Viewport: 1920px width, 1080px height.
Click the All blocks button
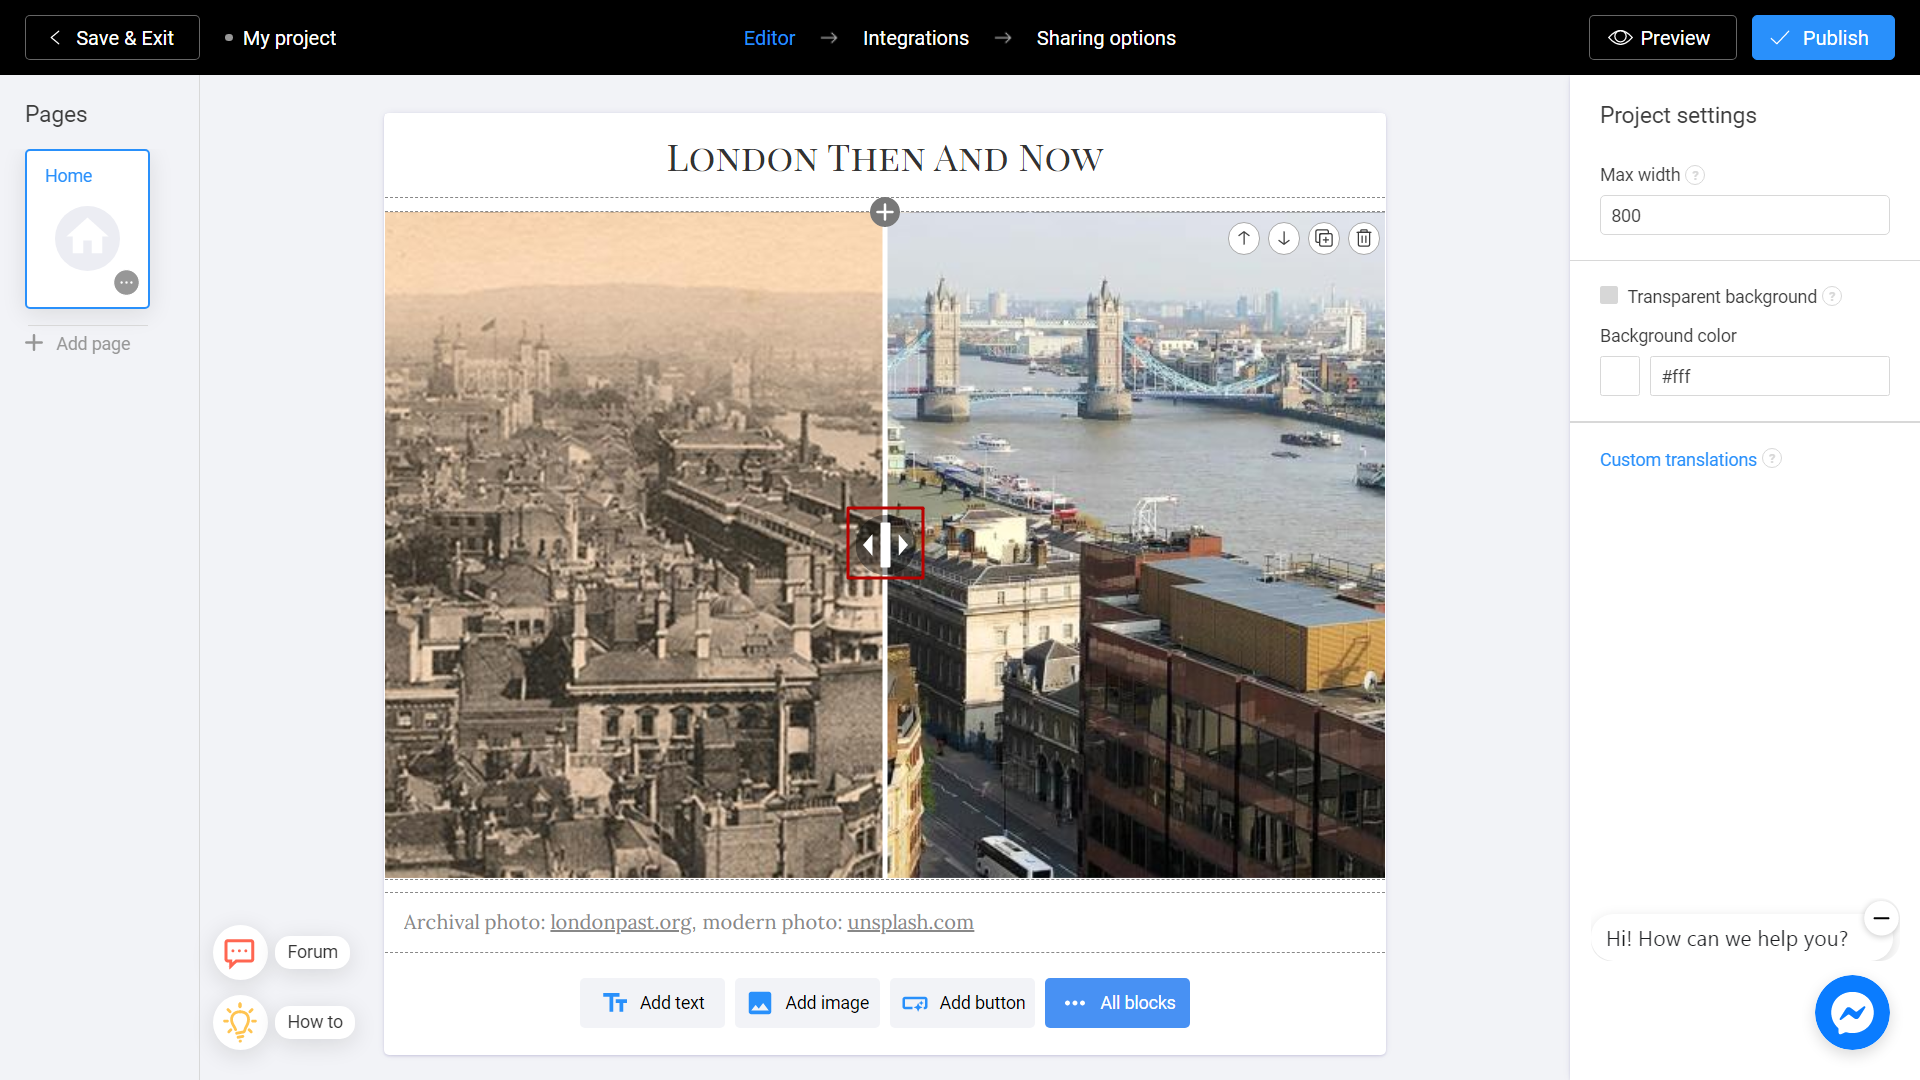coord(1117,1002)
